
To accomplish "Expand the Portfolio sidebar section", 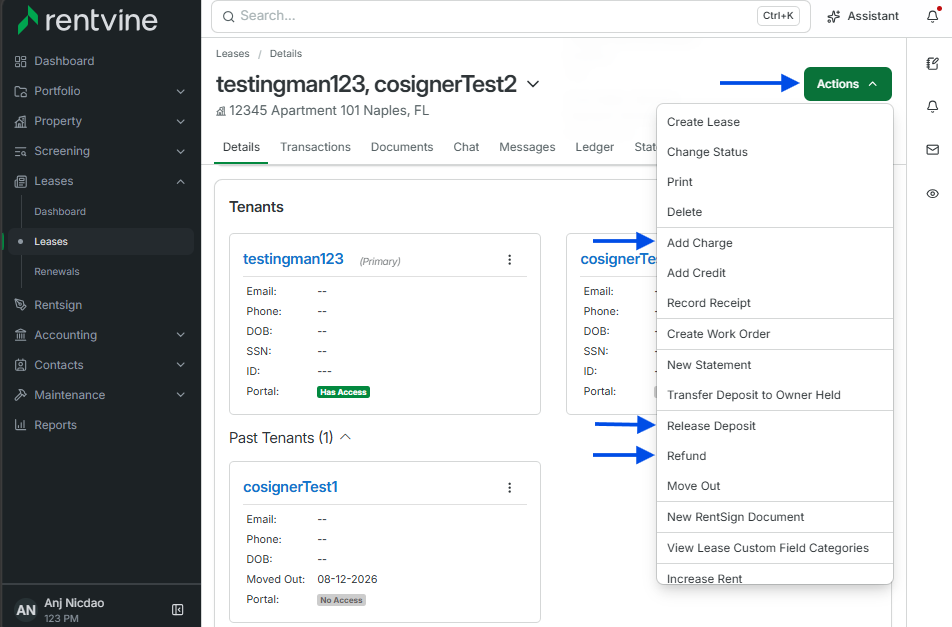I will tap(180, 92).
